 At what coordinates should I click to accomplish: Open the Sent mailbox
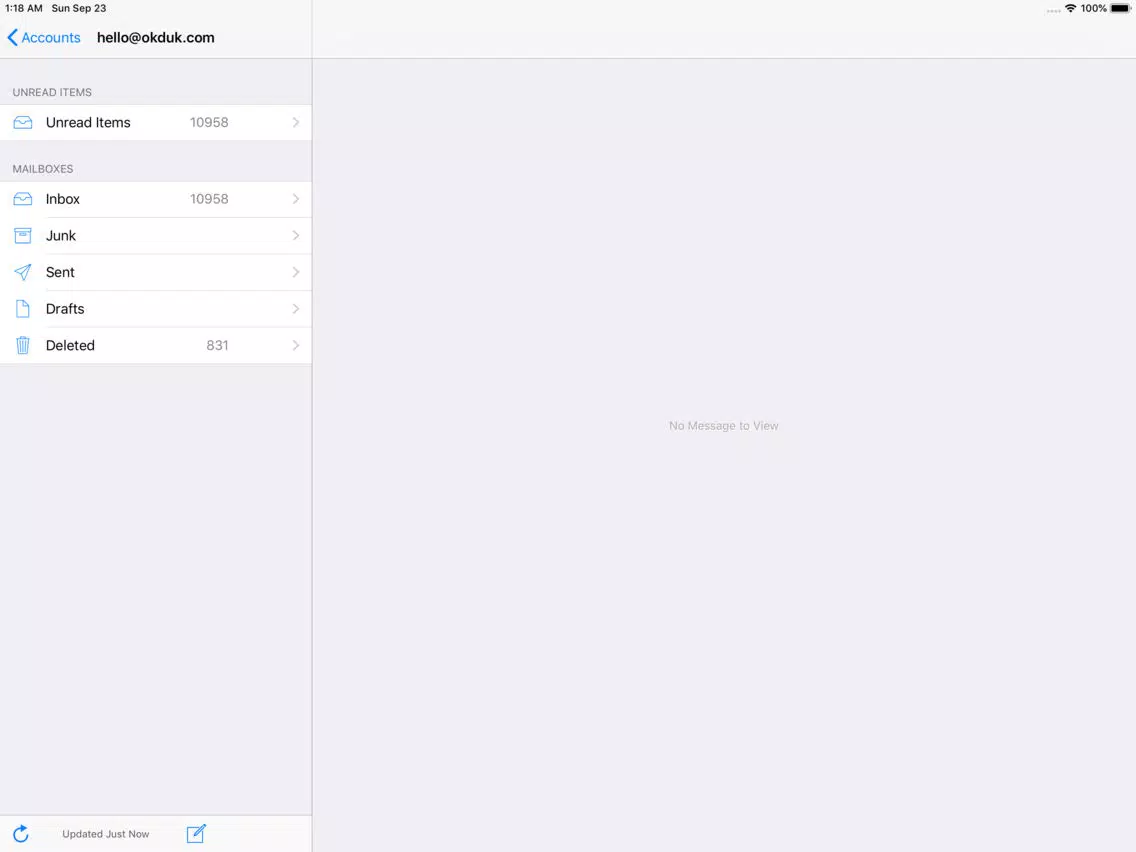coord(156,272)
